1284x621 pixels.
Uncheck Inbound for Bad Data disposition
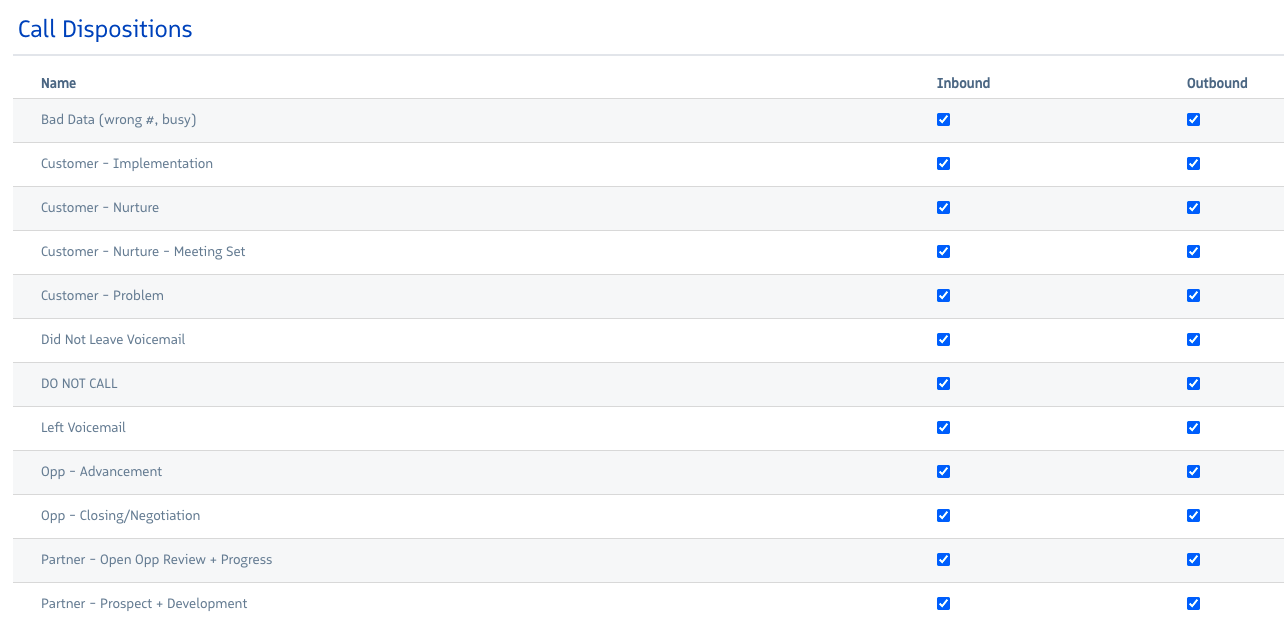(x=943, y=120)
